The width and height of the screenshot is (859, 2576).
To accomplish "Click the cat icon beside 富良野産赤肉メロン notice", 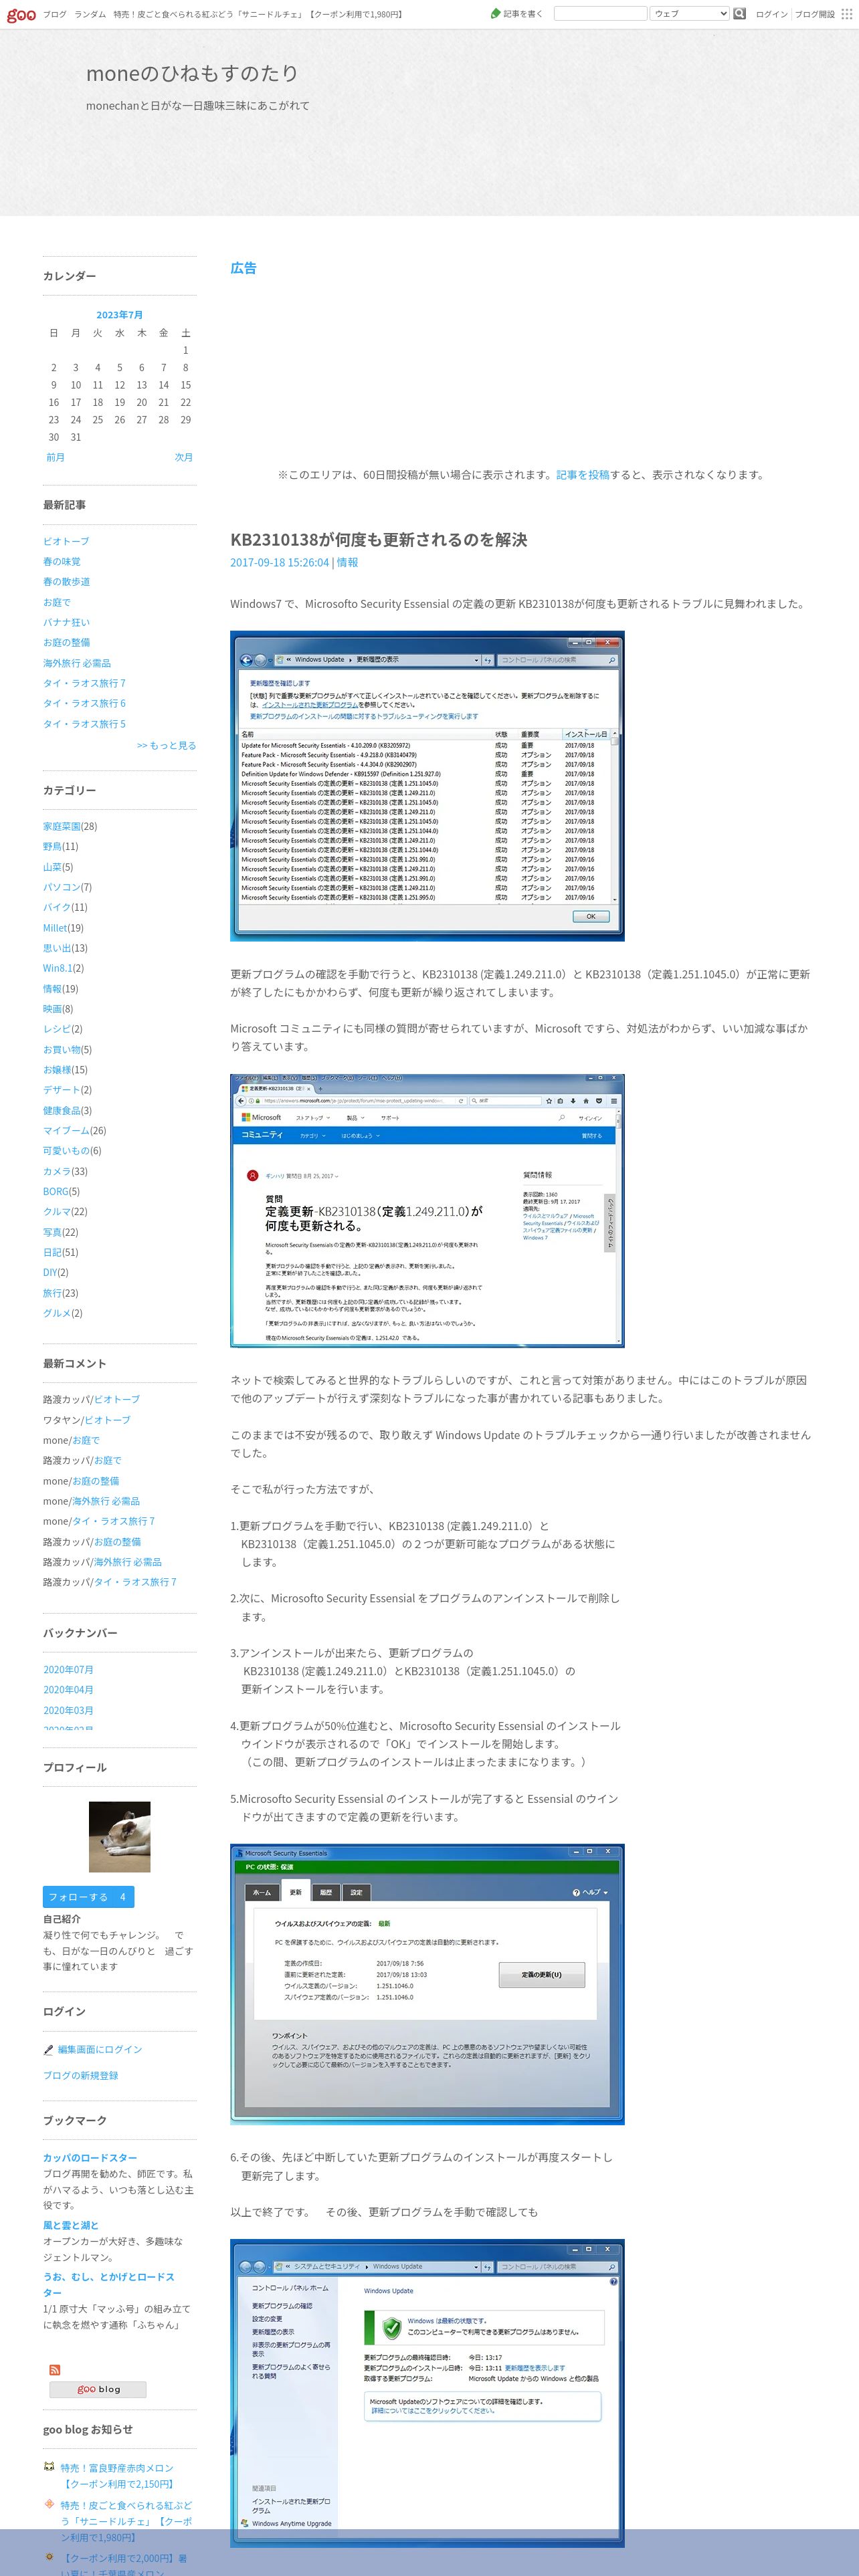I will pyautogui.click(x=49, y=2467).
